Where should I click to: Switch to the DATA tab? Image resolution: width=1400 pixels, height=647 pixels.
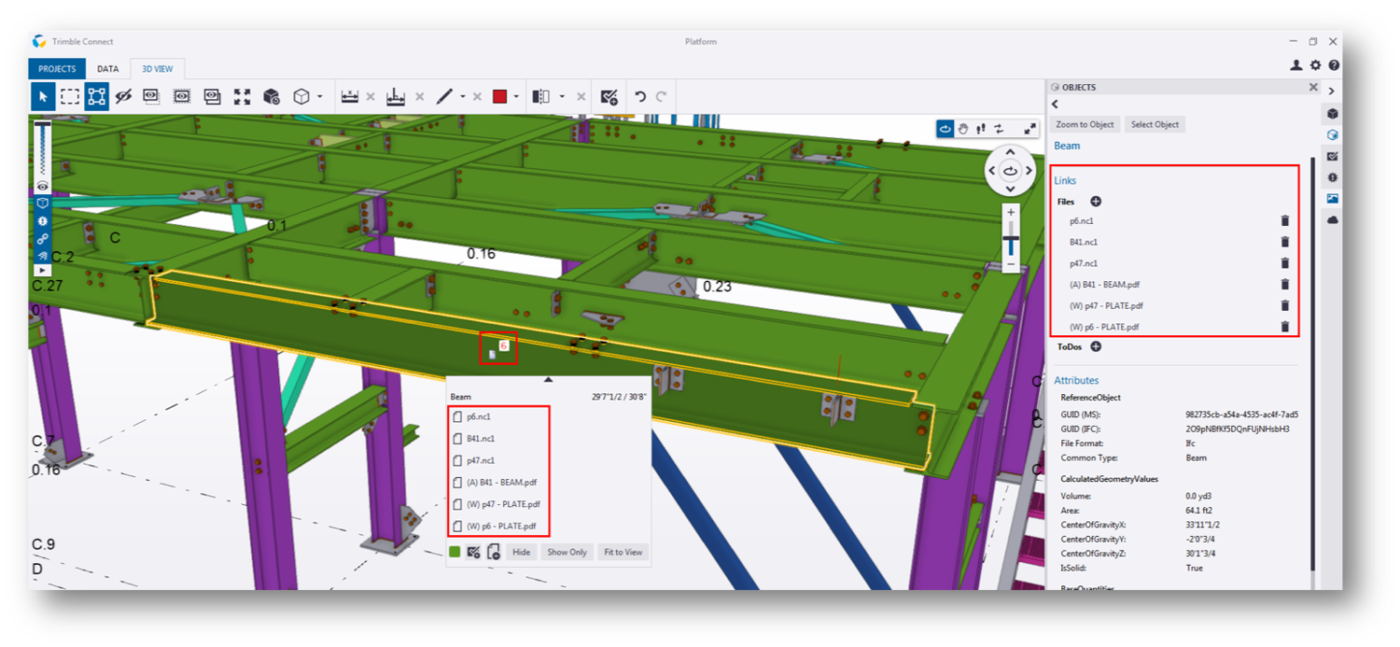108,68
